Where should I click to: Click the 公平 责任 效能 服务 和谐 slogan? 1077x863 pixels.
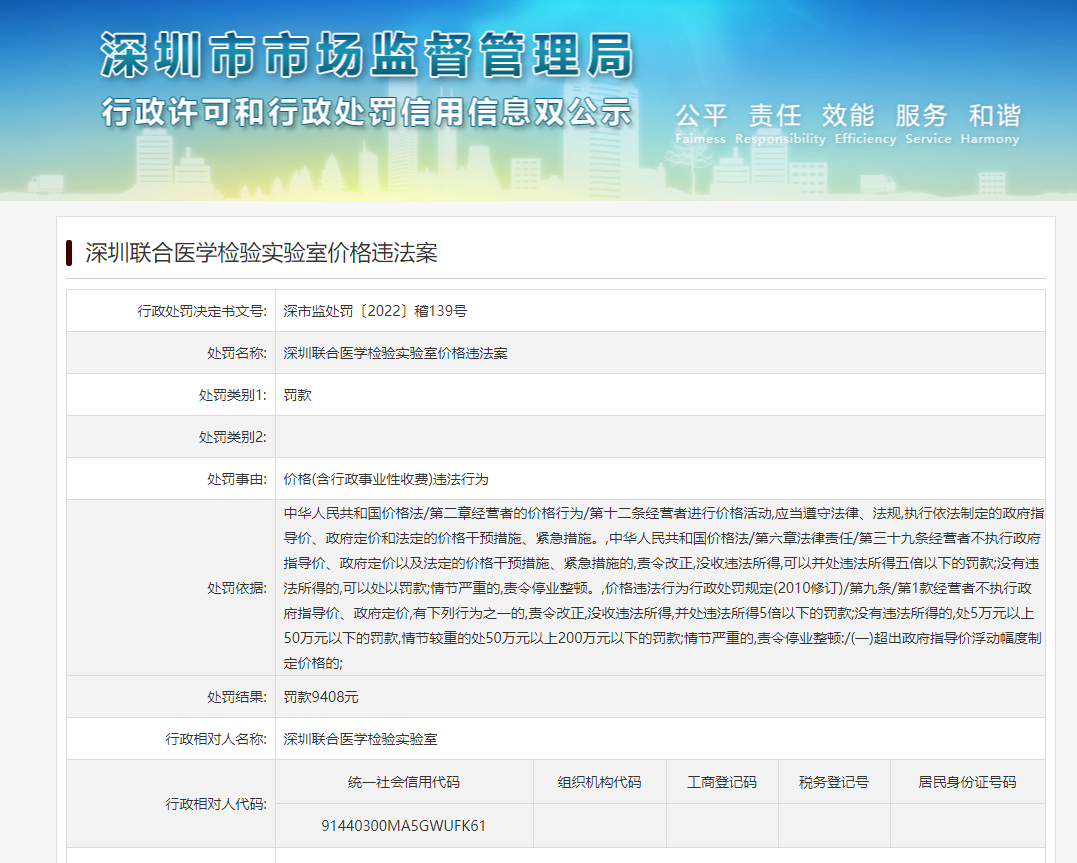(x=847, y=116)
